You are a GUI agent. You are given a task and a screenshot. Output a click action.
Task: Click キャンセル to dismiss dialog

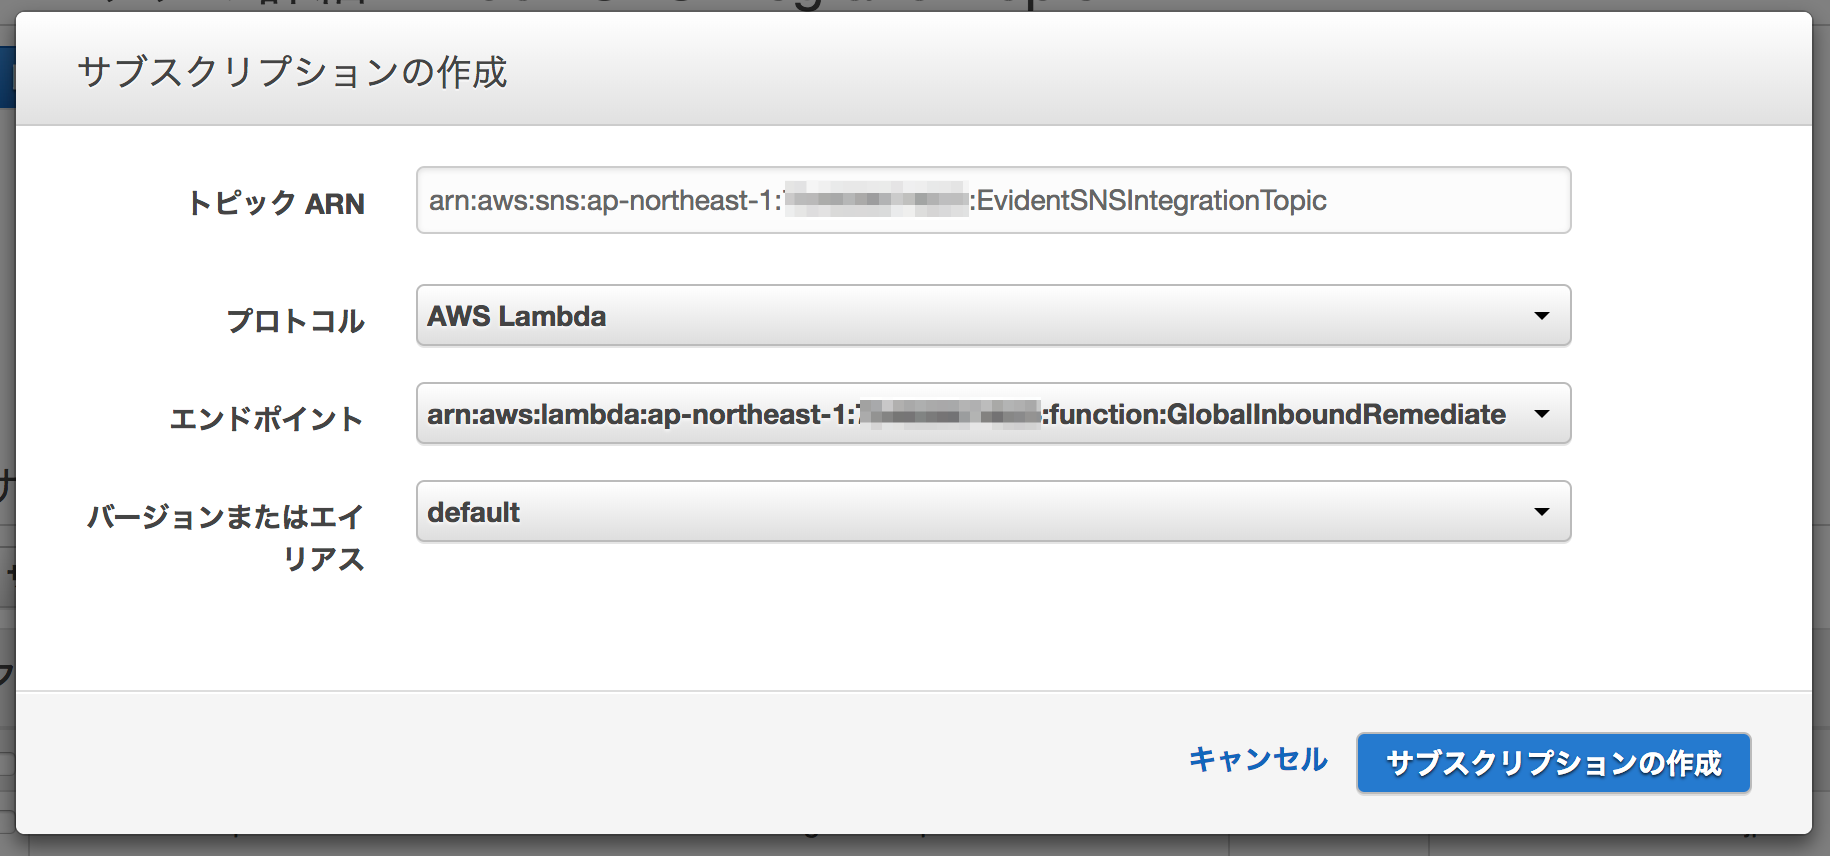click(1258, 761)
